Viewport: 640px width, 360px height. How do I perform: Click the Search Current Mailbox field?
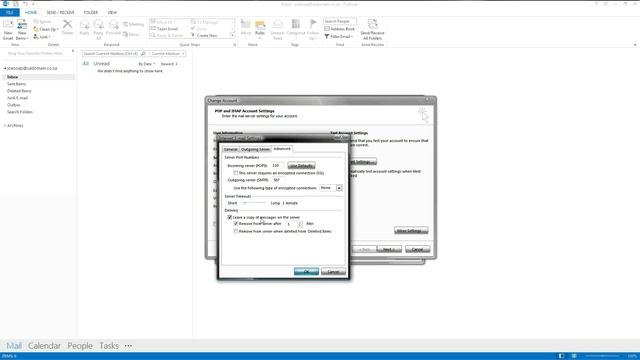[x=111, y=53]
